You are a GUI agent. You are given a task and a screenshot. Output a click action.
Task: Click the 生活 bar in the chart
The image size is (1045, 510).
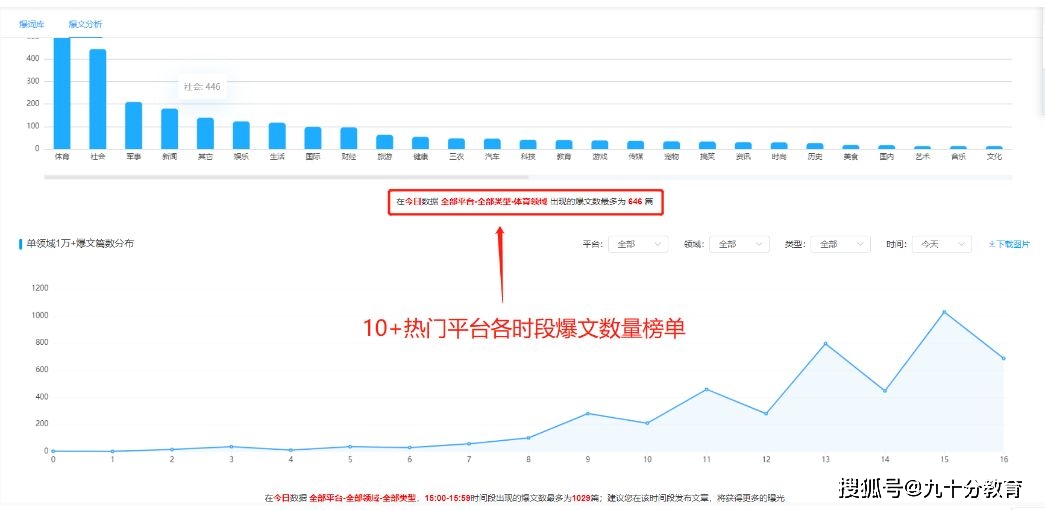click(277, 135)
